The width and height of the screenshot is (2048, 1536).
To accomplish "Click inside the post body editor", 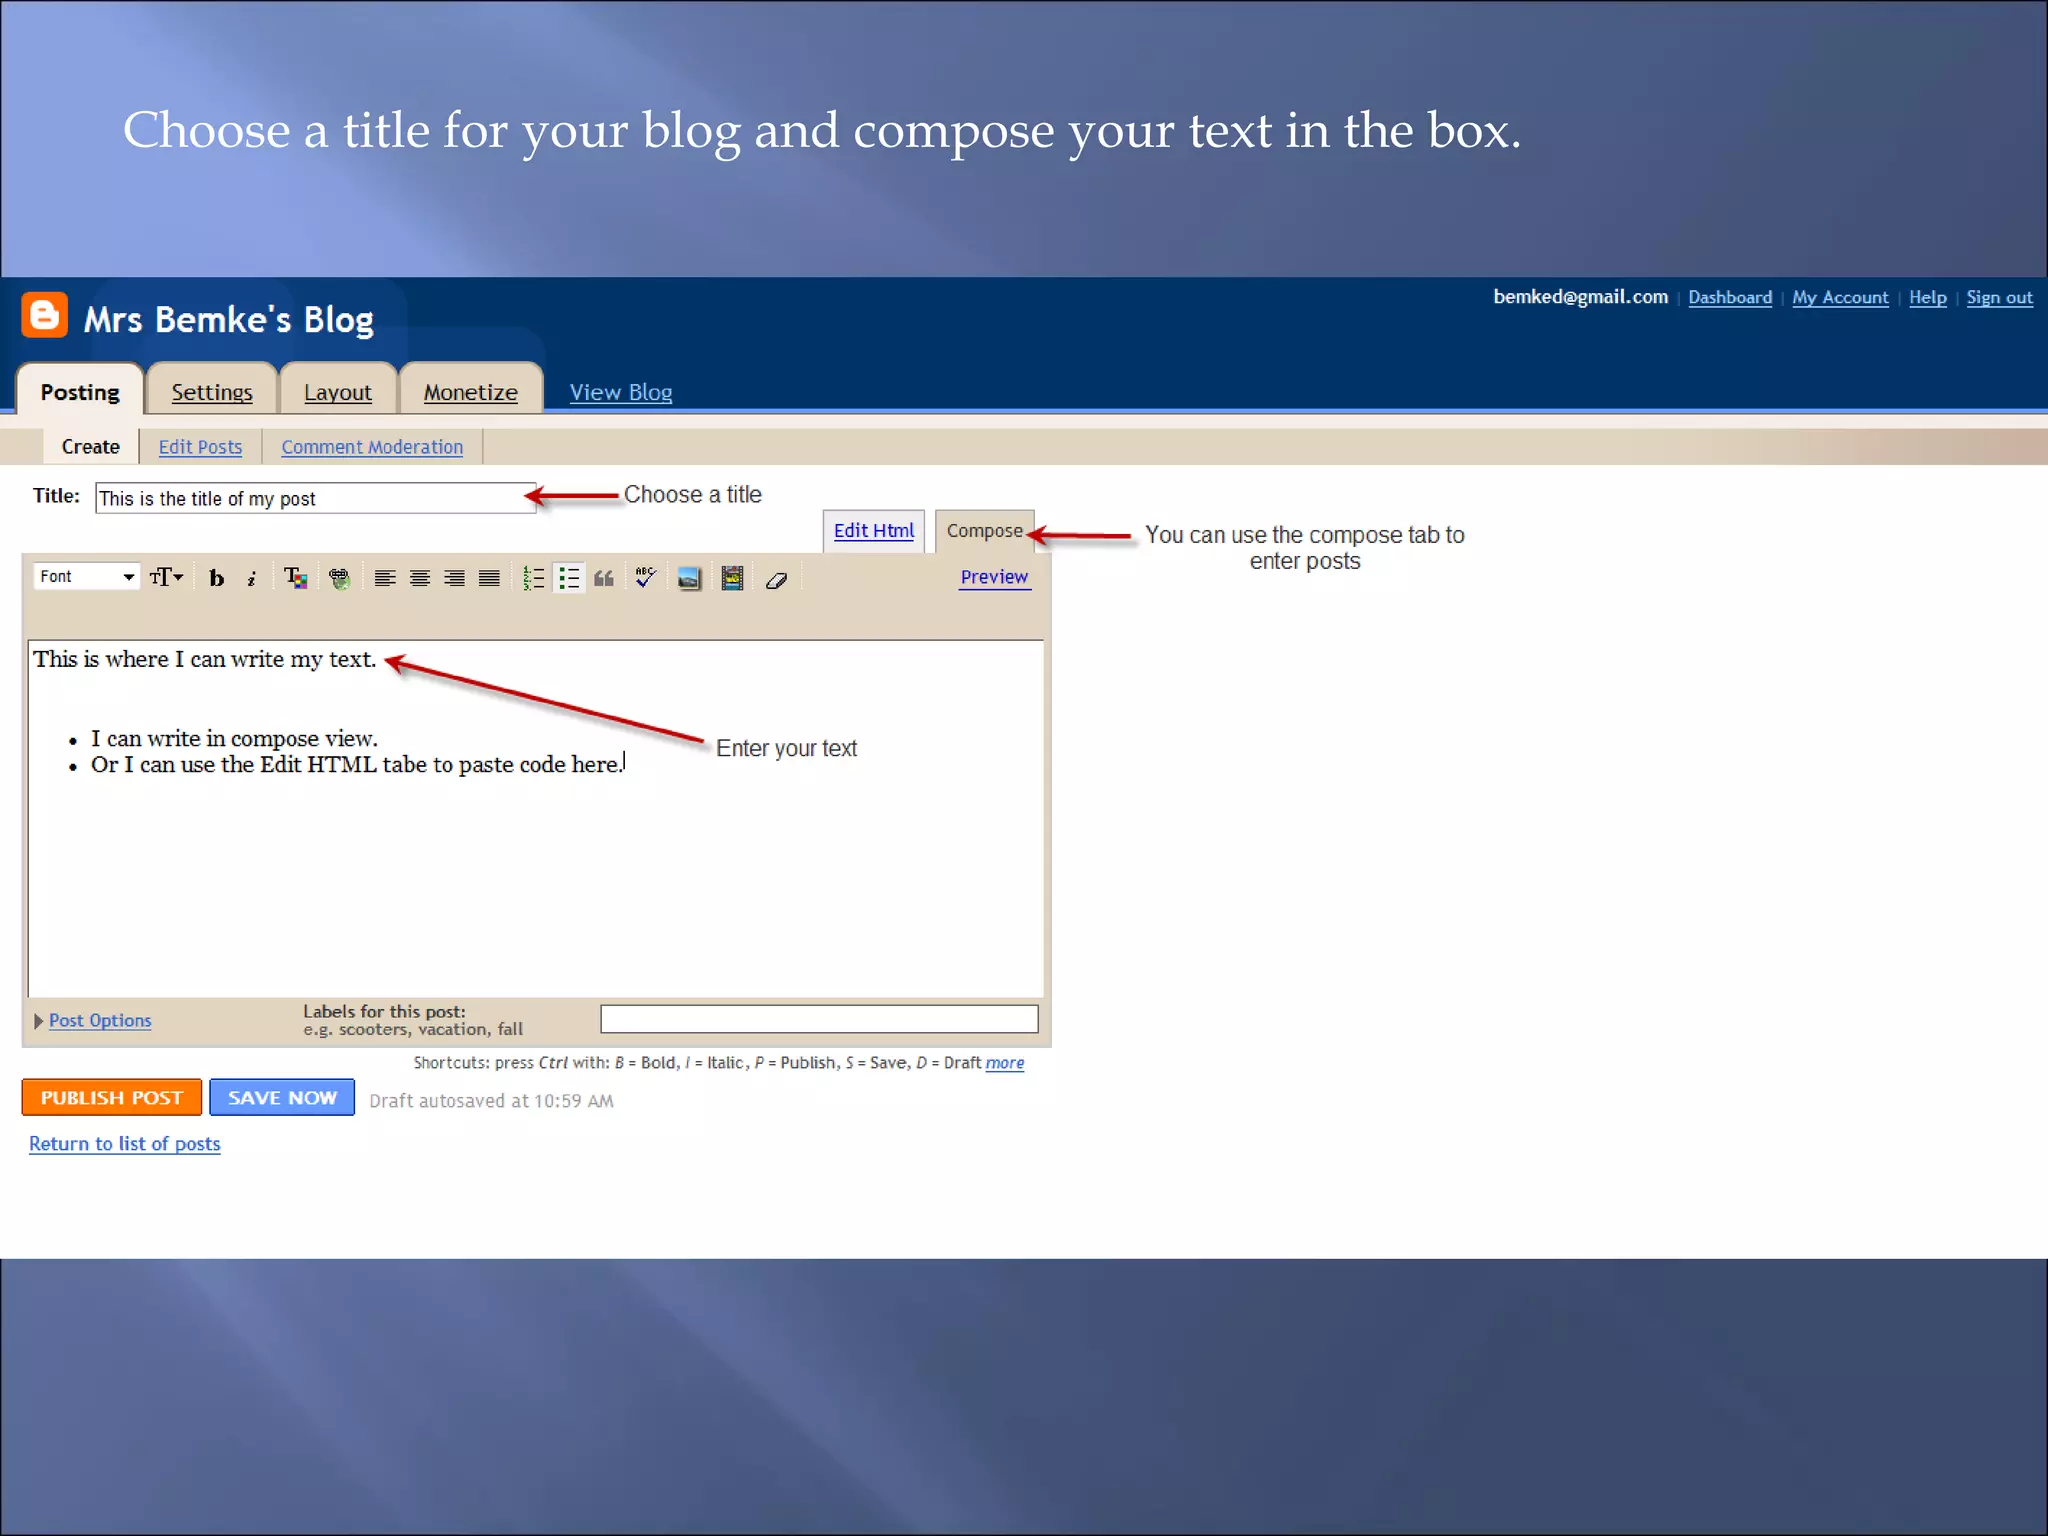I will [x=536, y=818].
